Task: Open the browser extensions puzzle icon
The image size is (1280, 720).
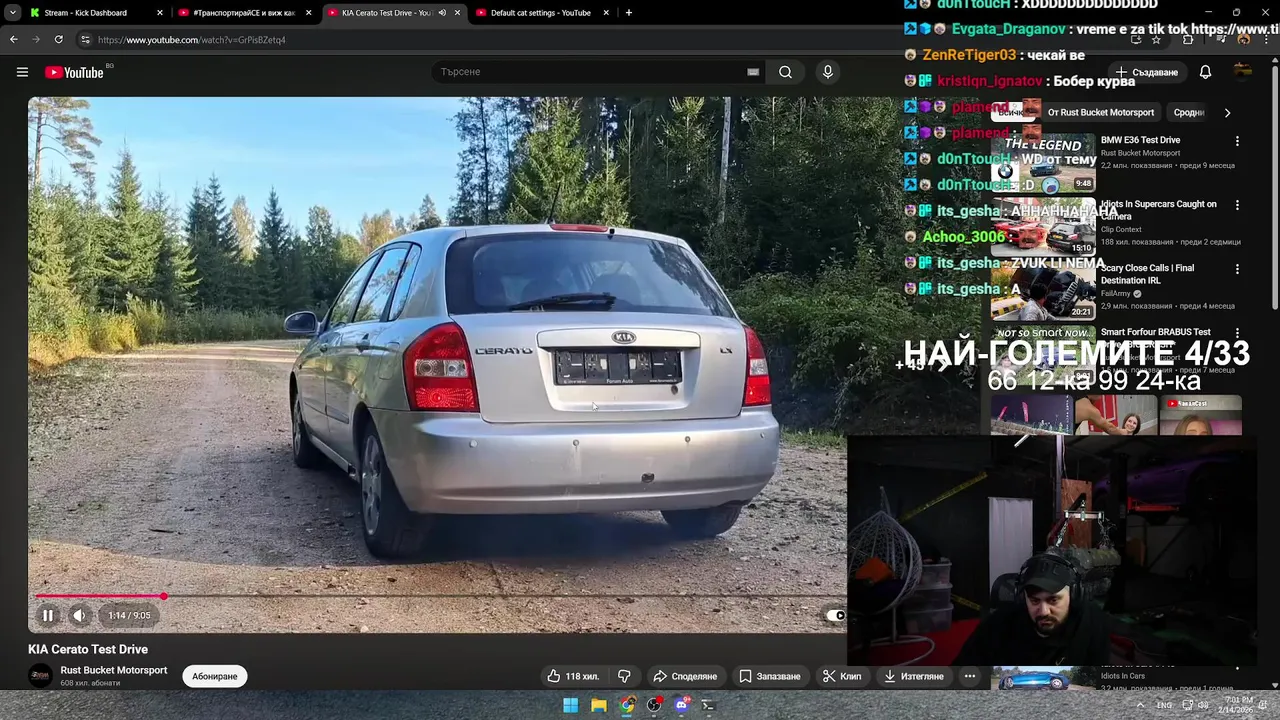Action: 1188,40
